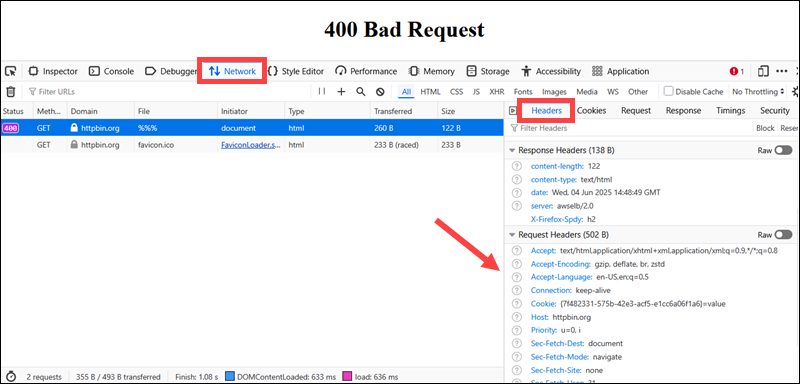Click the help icon next to the Host header
The width and height of the screenshot is (800, 384).
point(517,317)
